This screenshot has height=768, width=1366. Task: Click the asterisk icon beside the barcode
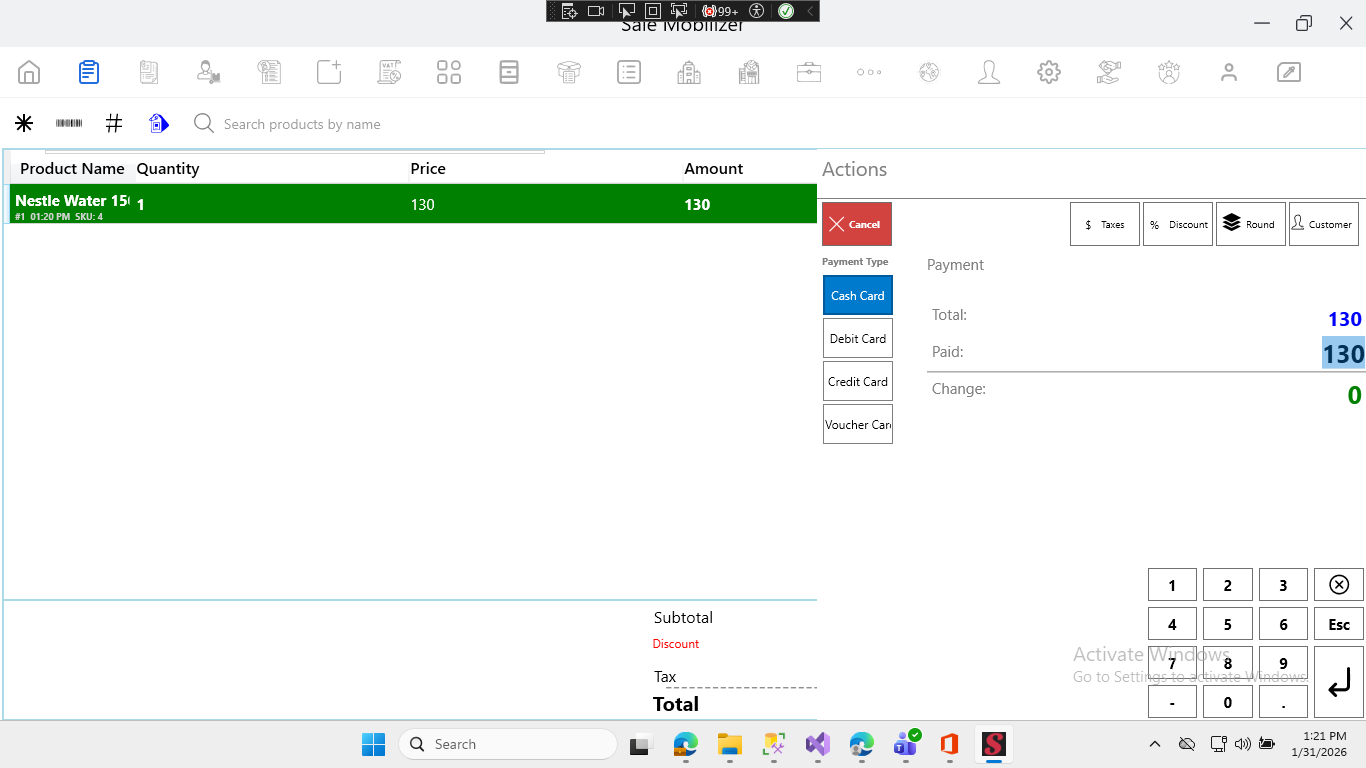pyautogui.click(x=24, y=123)
